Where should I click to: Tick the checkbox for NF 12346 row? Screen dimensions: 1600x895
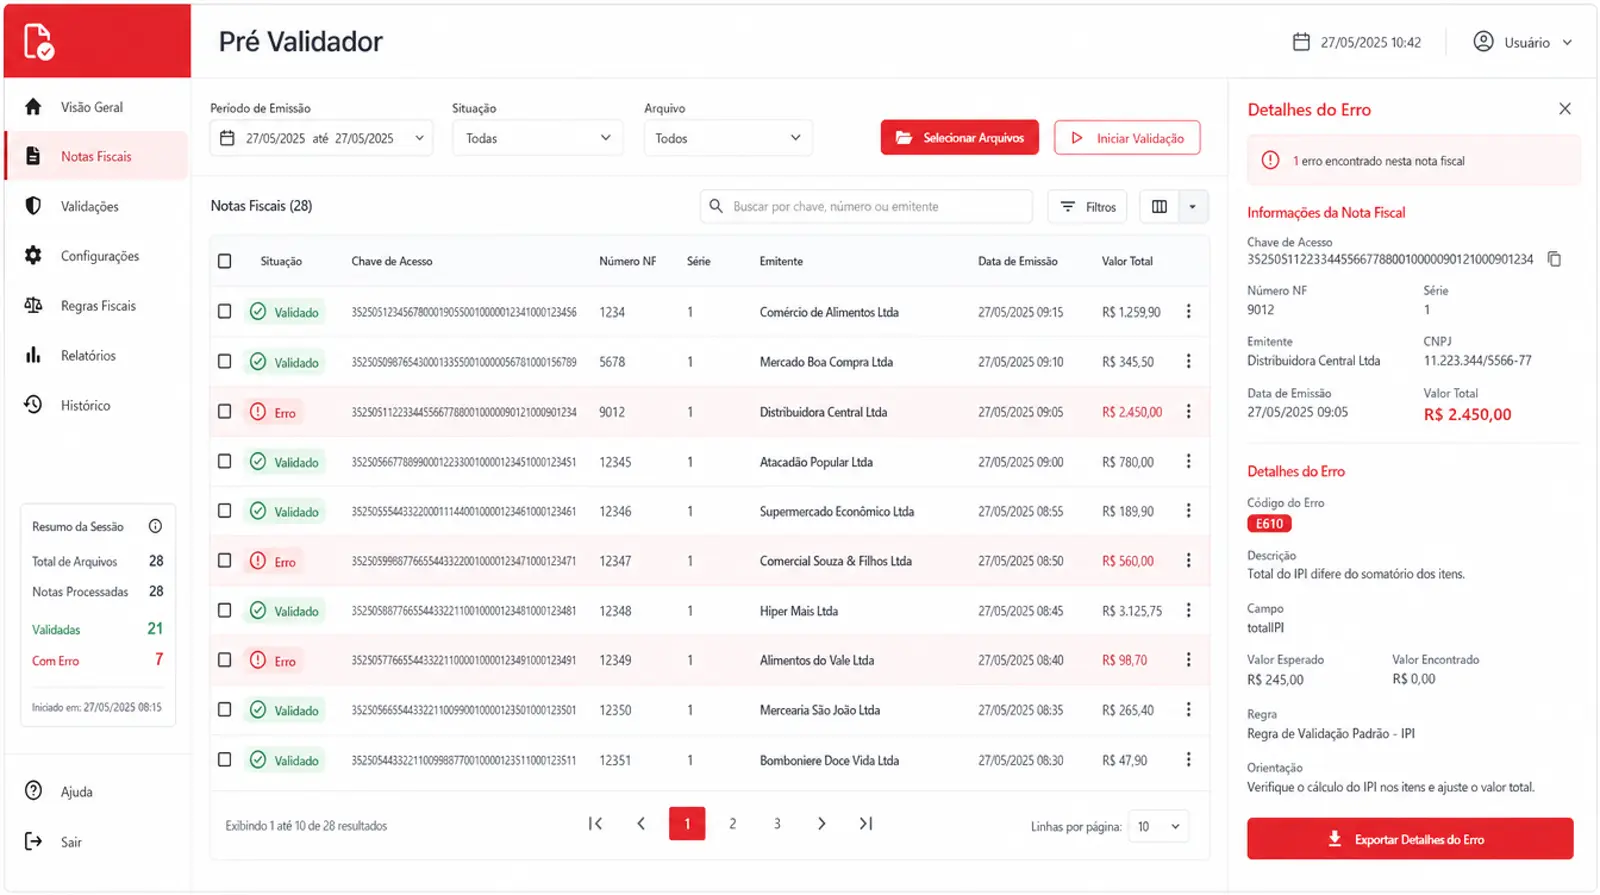pos(224,511)
